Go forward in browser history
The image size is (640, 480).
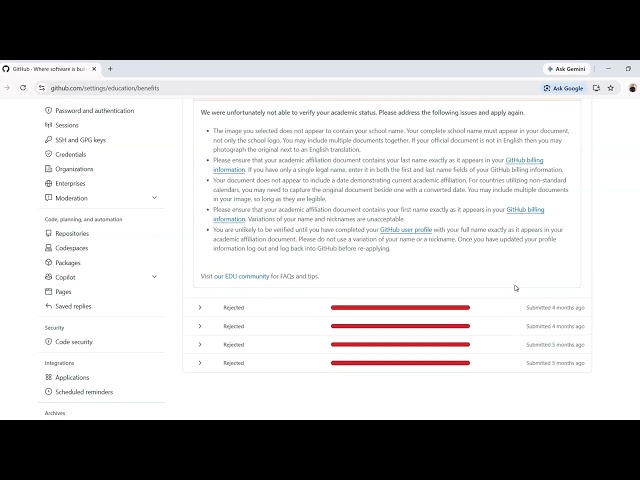(7, 88)
